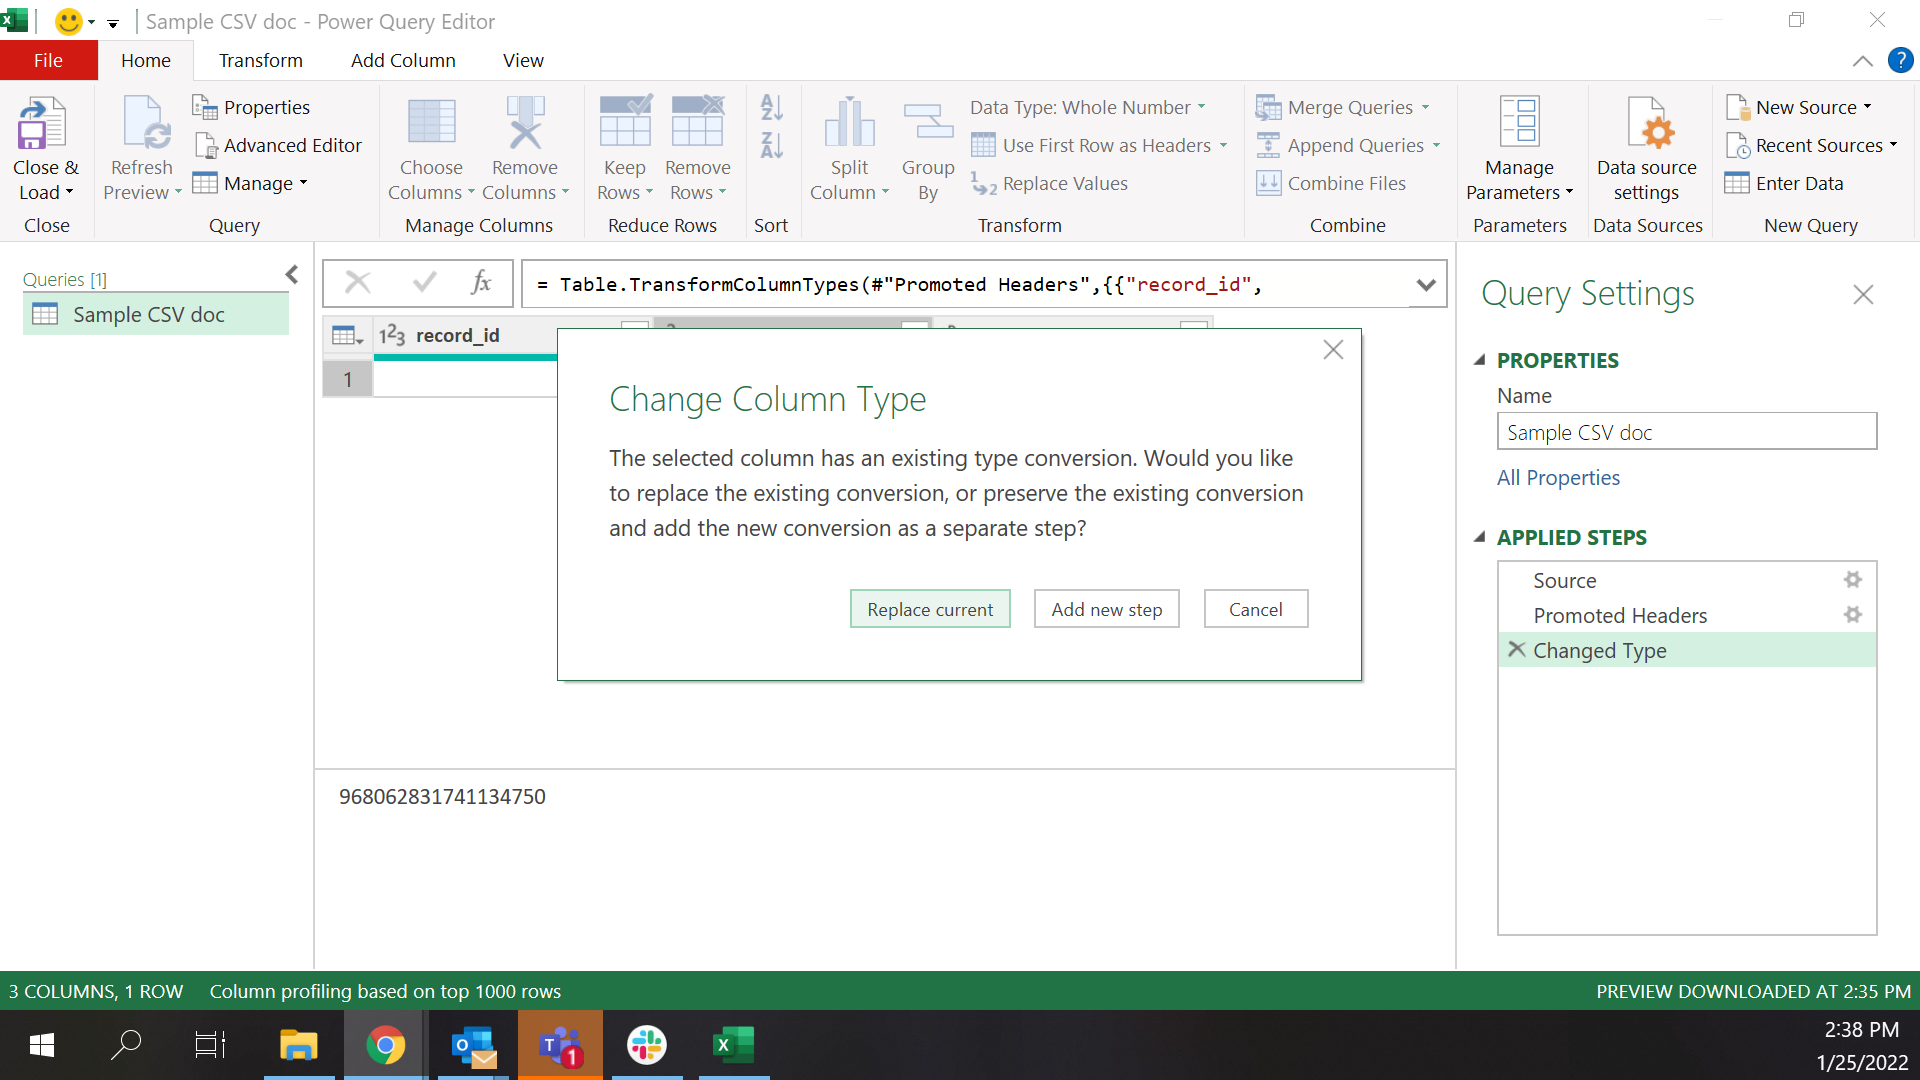Expand the formula bar dropdown arrow

(1426, 285)
